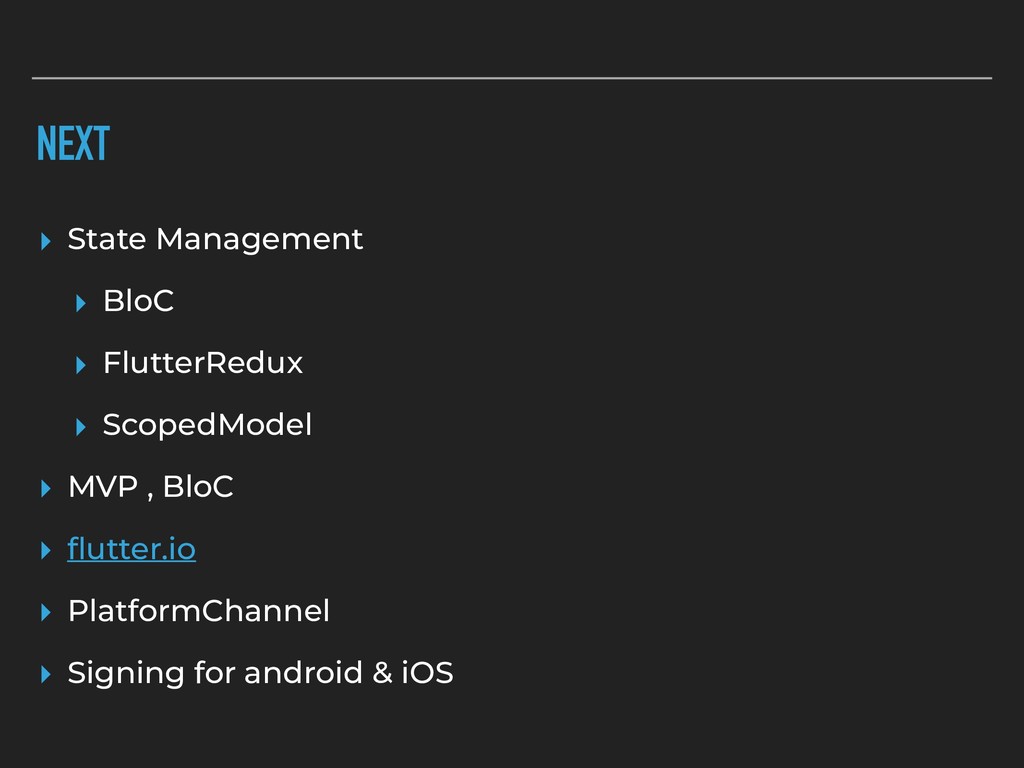Click the triangle bullet next to BloC sub-item

(x=80, y=303)
